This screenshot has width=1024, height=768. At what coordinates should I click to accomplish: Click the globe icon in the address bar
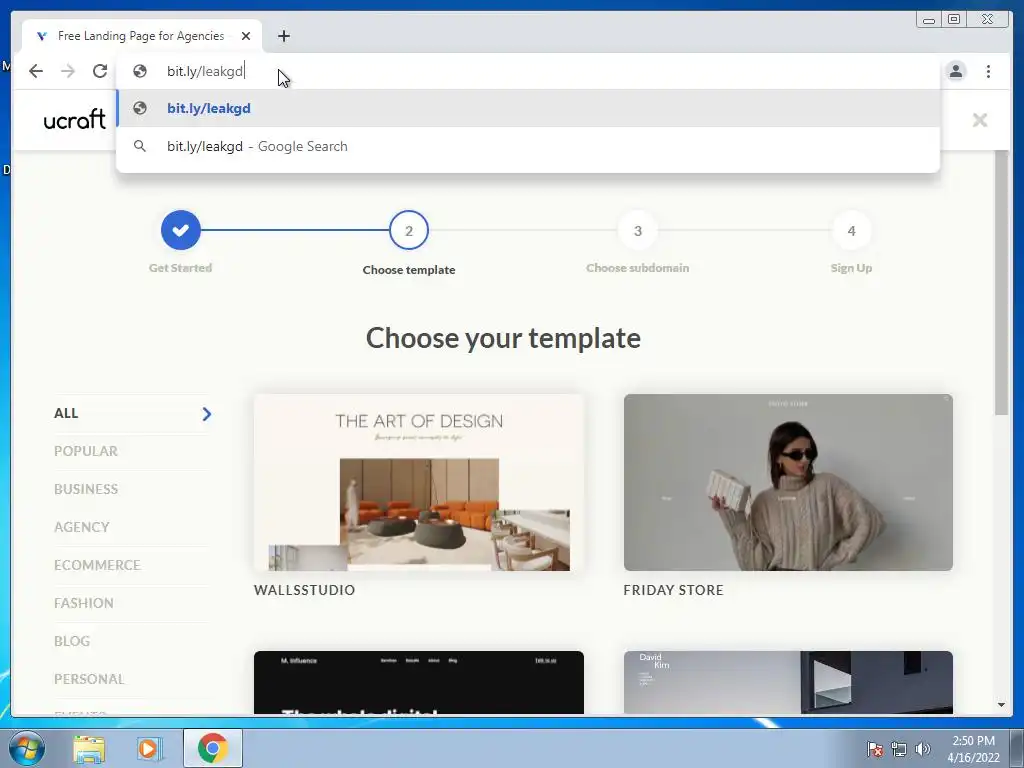(x=140, y=71)
